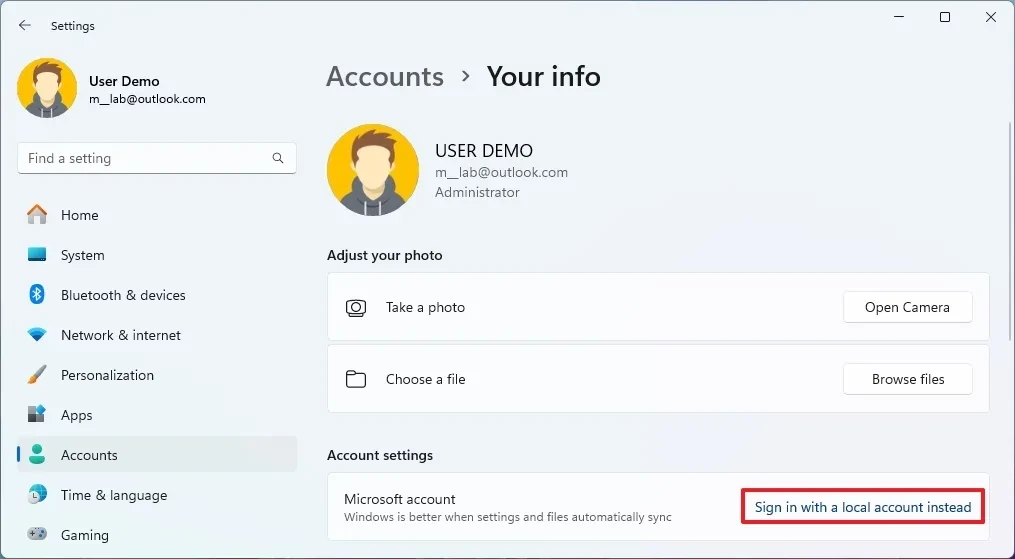Click the large USER DEMO profile picture
The width and height of the screenshot is (1015, 559).
pos(372,170)
